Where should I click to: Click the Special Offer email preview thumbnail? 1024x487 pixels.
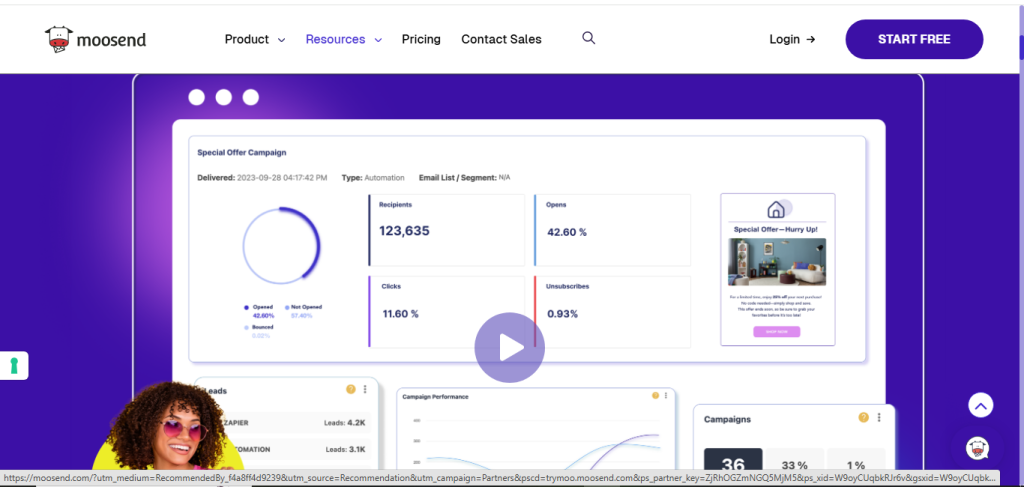(x=777, y=269)
